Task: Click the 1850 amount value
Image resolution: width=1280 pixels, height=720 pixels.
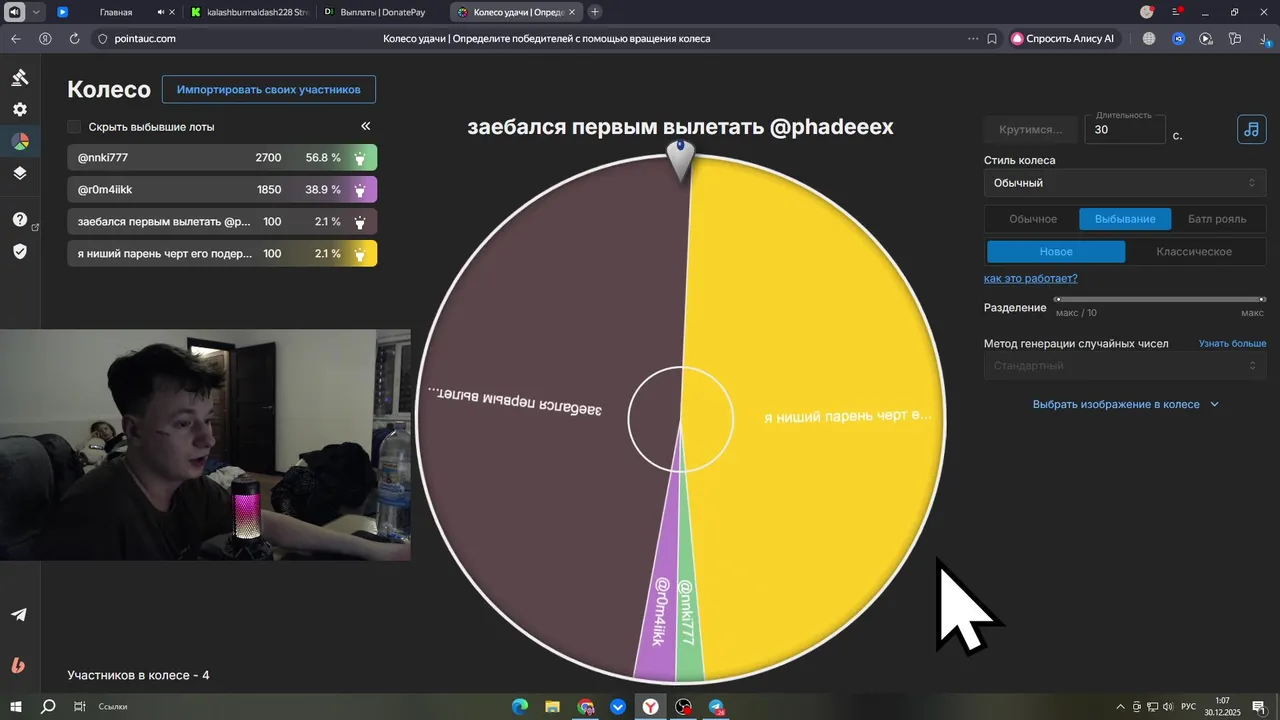Action: [268, 190]
